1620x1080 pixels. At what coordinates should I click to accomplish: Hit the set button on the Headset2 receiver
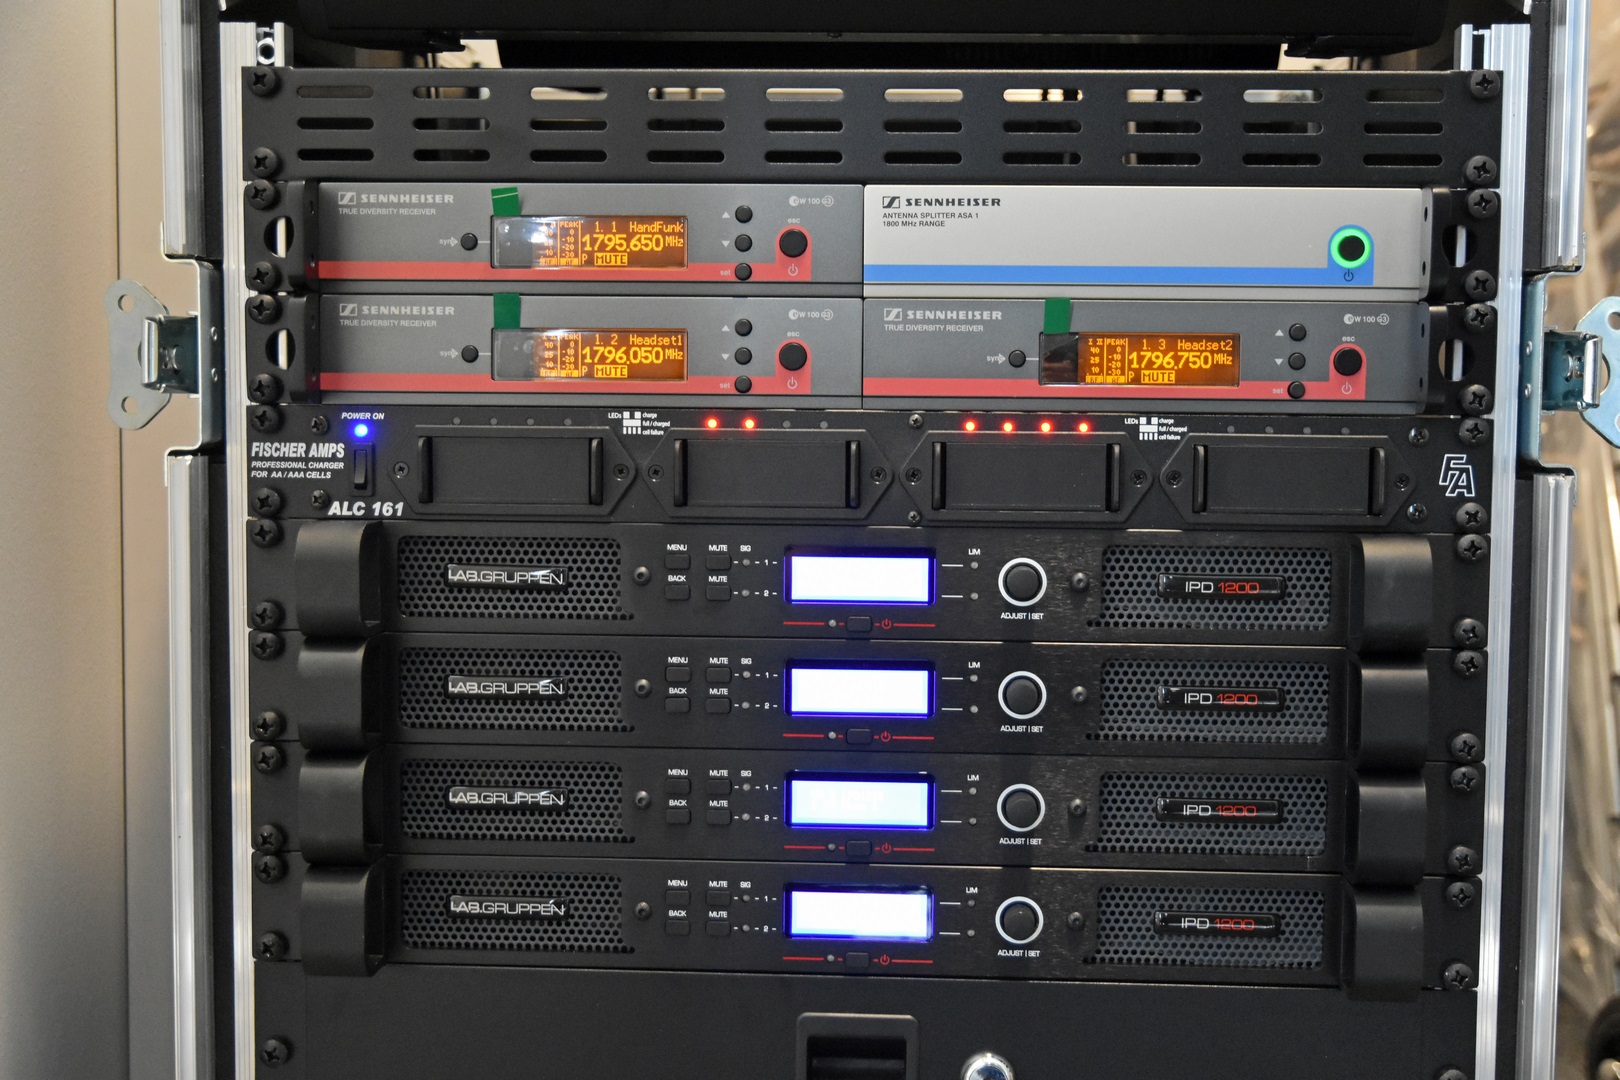[1297, 390]
